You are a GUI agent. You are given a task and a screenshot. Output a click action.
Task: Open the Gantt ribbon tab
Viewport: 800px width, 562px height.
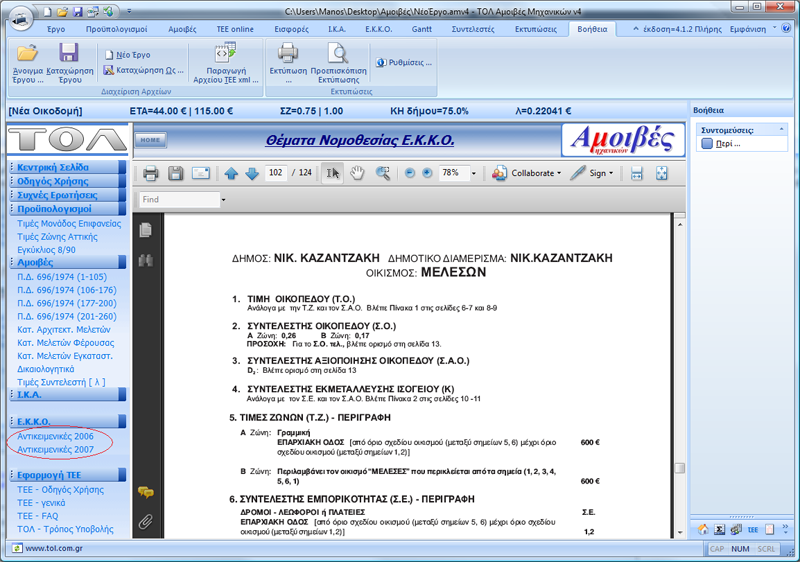click(421, 29)
